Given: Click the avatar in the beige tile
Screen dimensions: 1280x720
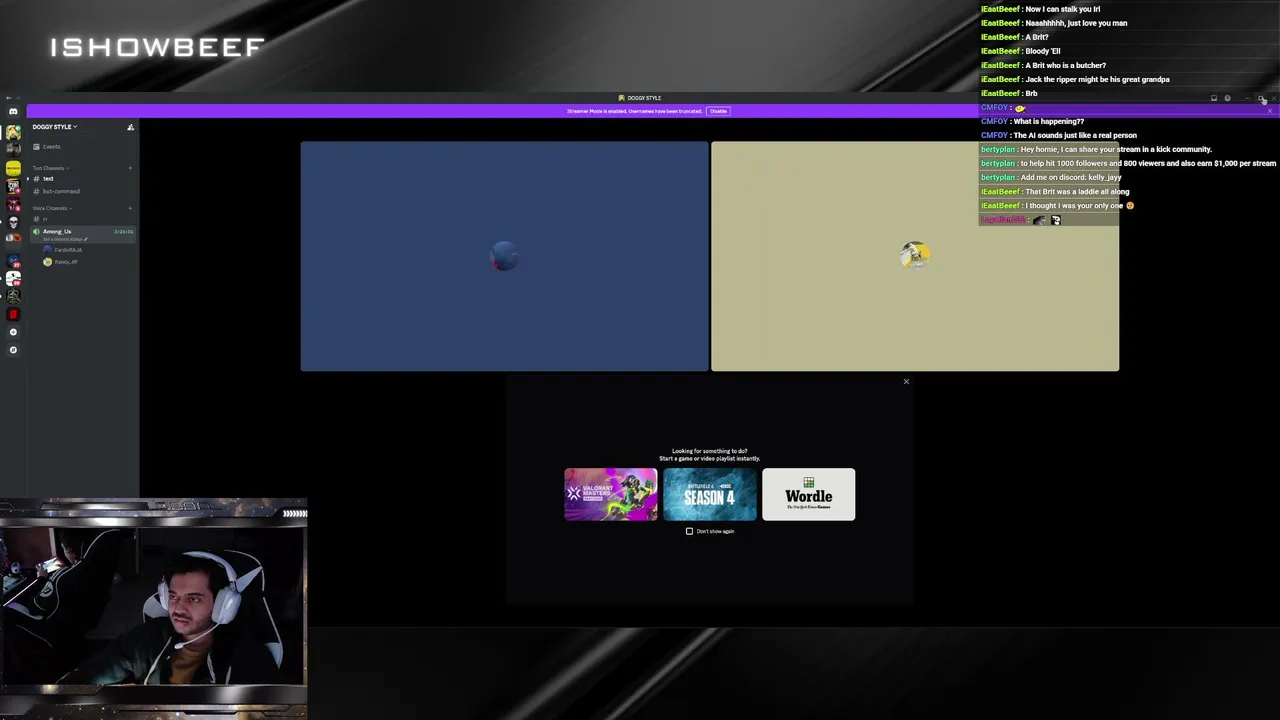Looking at the screenshot, I should [915, 255].
